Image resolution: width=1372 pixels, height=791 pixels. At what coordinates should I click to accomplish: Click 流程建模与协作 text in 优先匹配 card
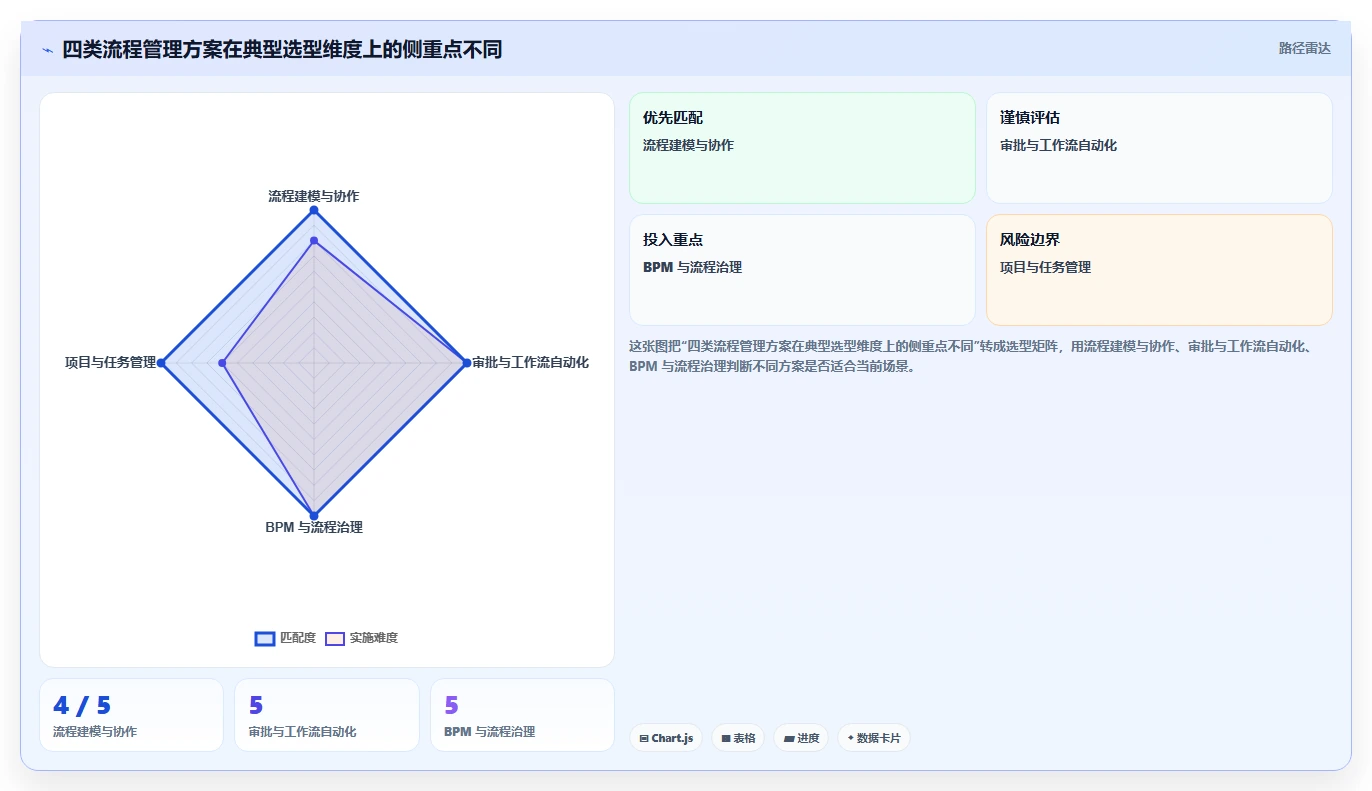(x=688, y=145)
